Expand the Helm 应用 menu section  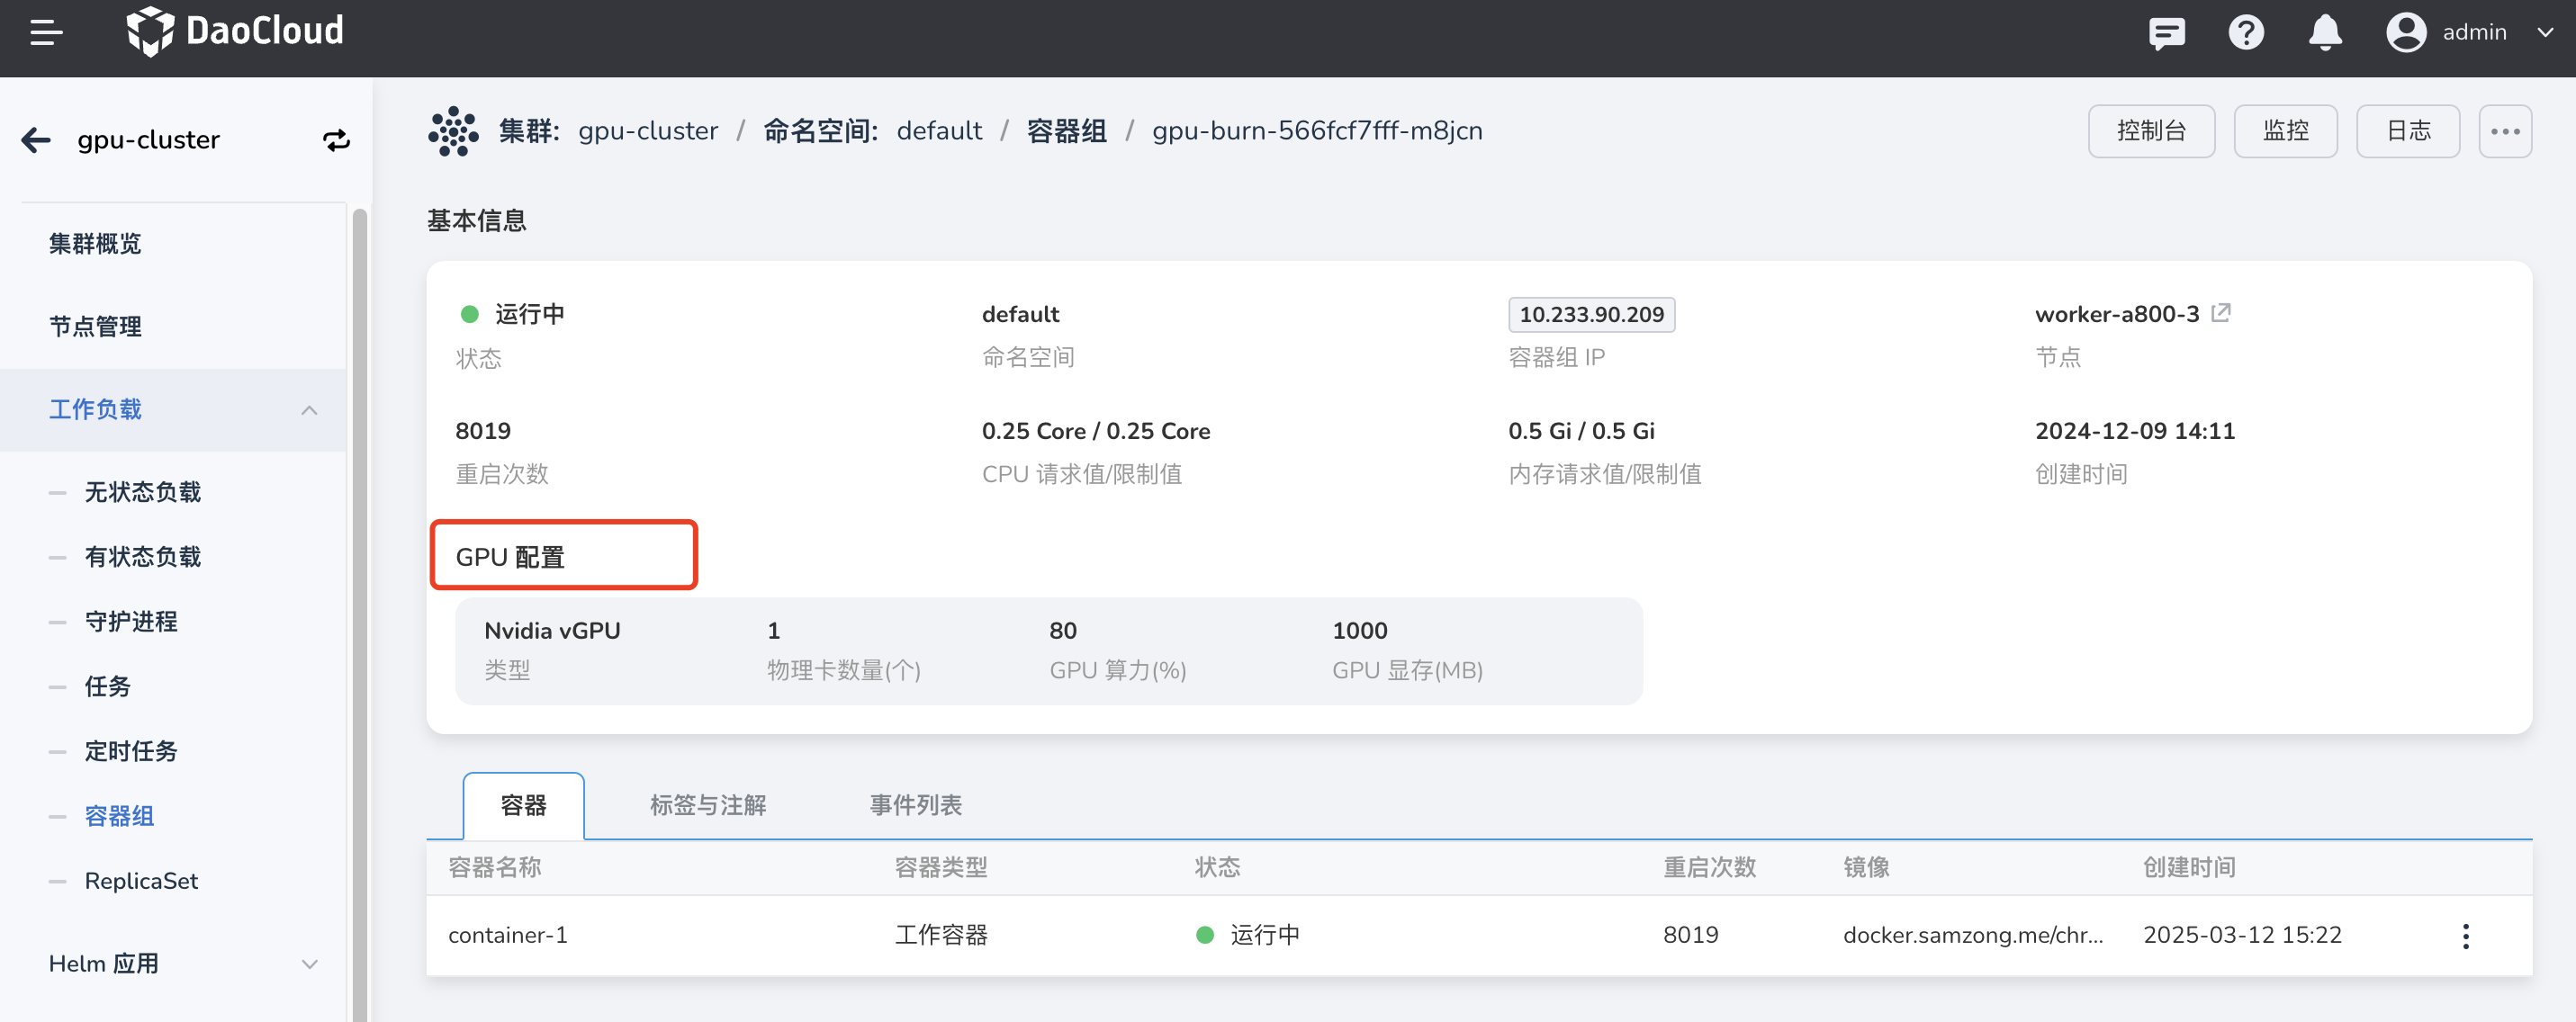(309, 964)
